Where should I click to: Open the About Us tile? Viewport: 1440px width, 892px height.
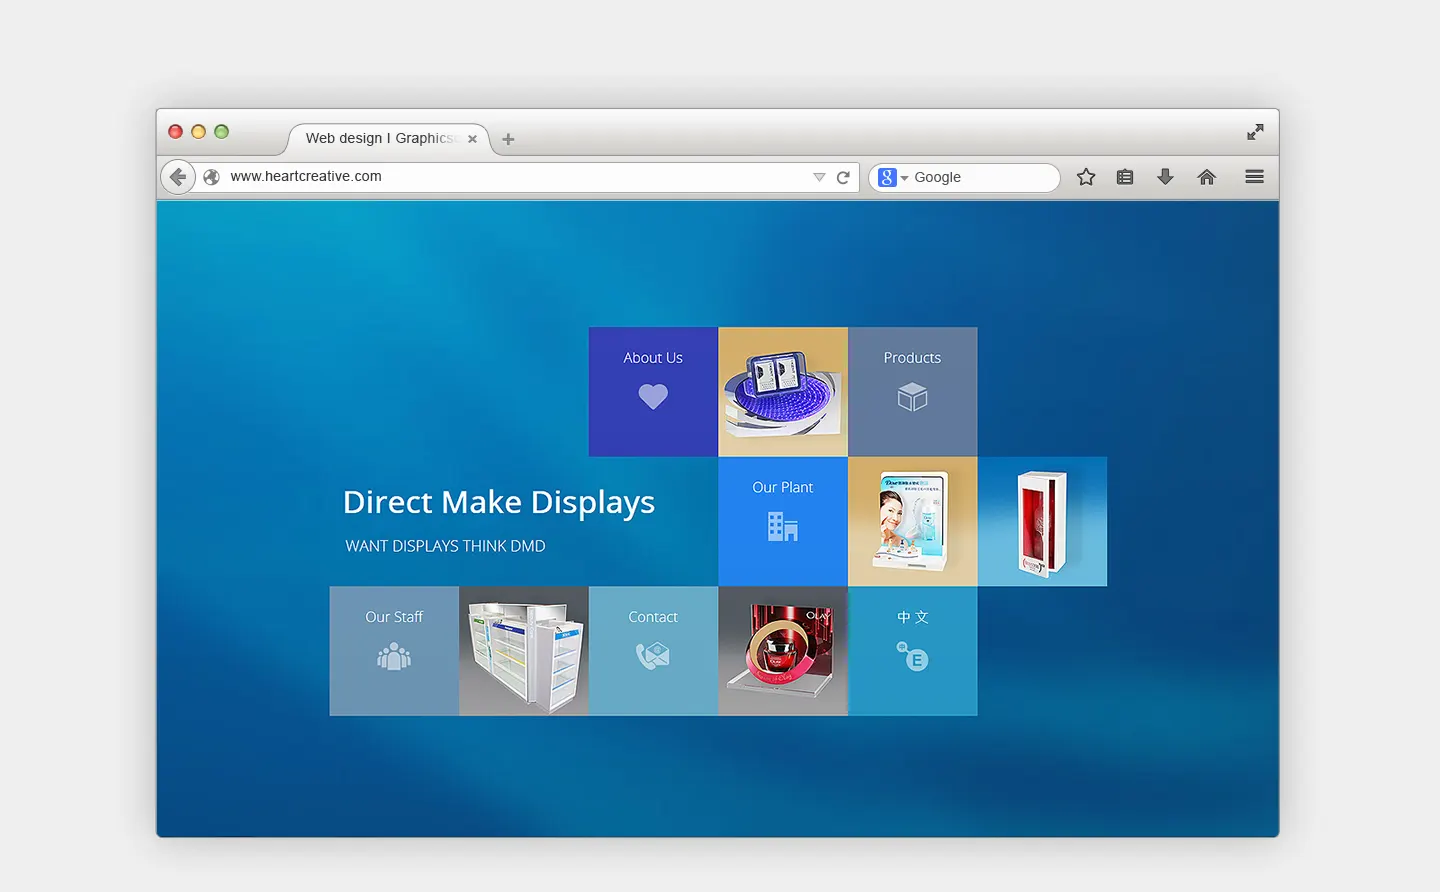[653, 392]
